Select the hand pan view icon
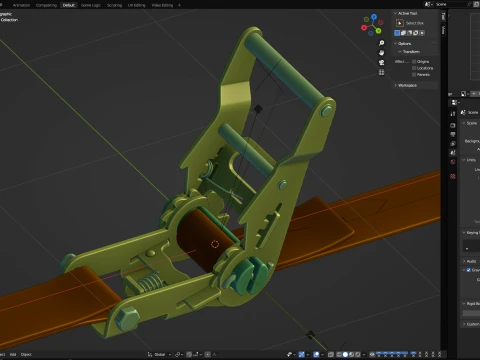Screen dimensions: 480x360 coord(381,53)
